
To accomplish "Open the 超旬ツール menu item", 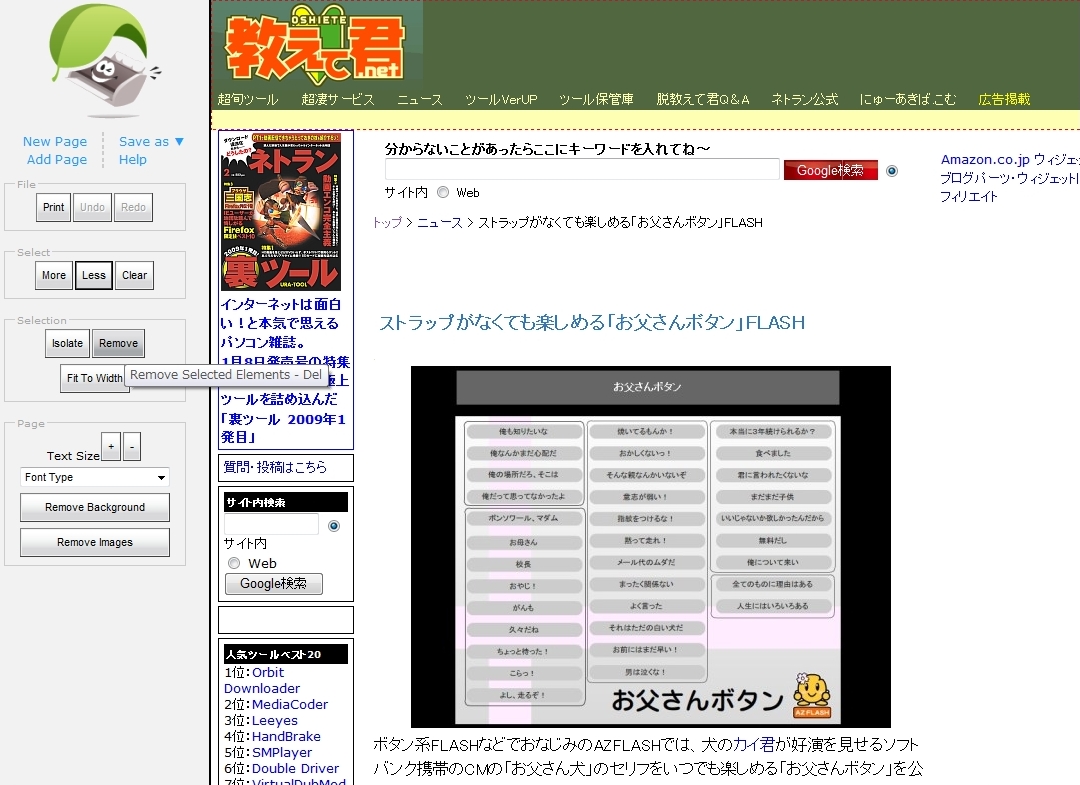I will click(248, 99).
